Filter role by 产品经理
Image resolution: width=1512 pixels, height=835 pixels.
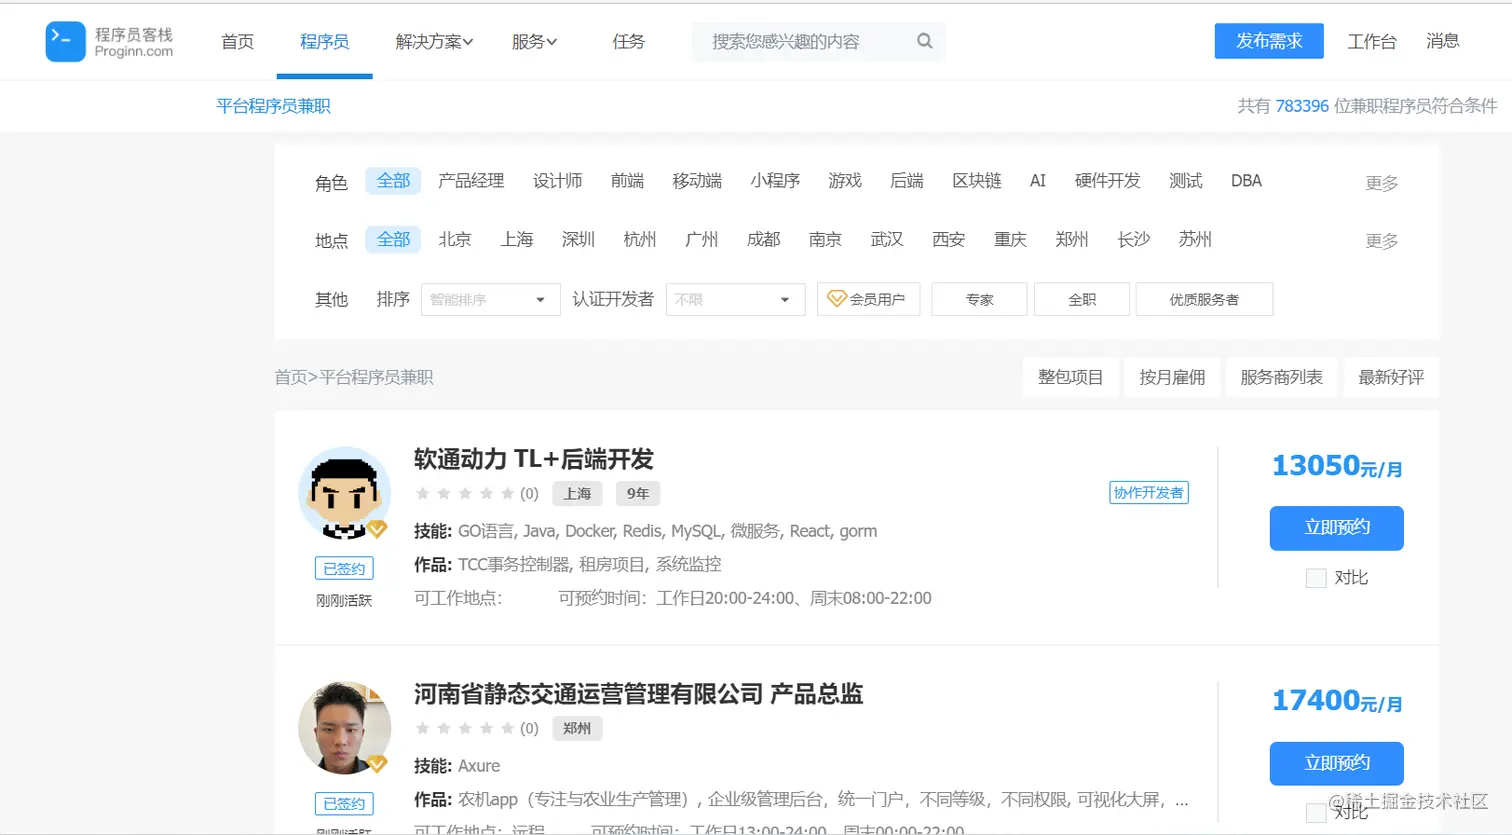pyautogui.click(x=471, y=181)
